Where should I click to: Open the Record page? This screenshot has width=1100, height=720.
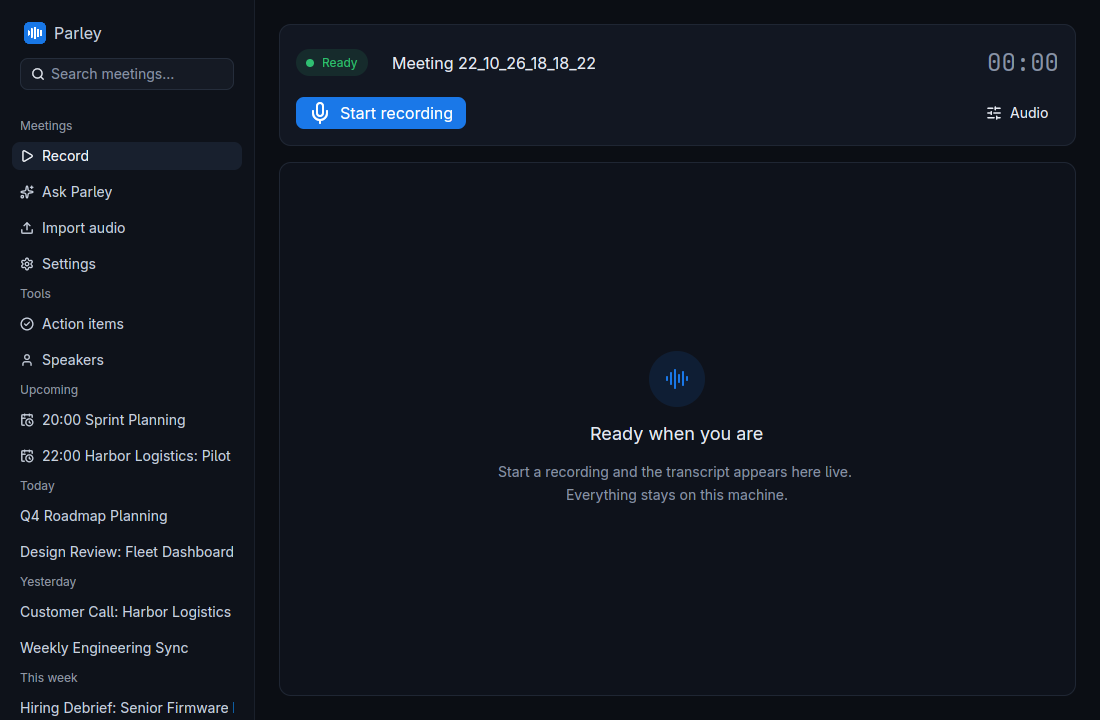pos(127,156)
